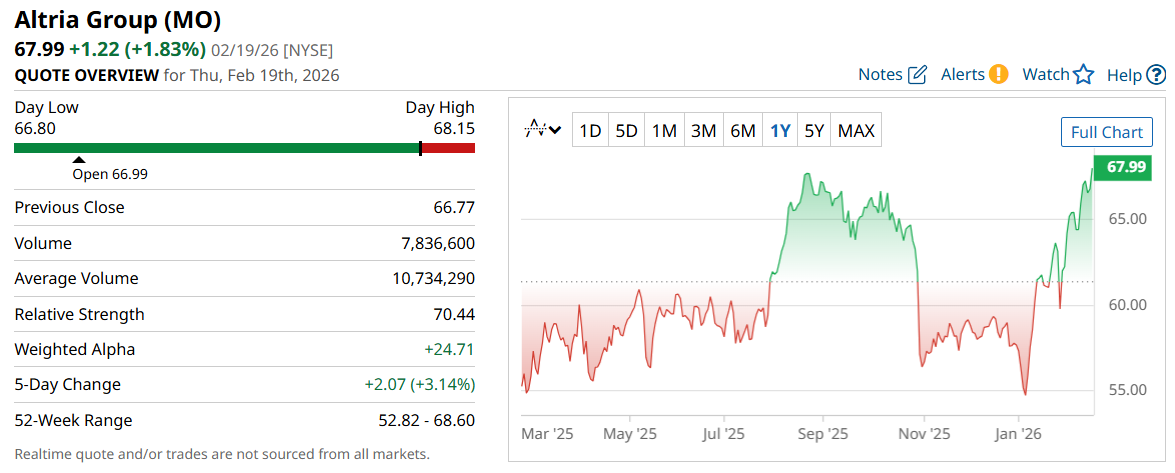The image size is (1175, 473).
Task: Click the Help question mark icon
Action: (1156, 74)
